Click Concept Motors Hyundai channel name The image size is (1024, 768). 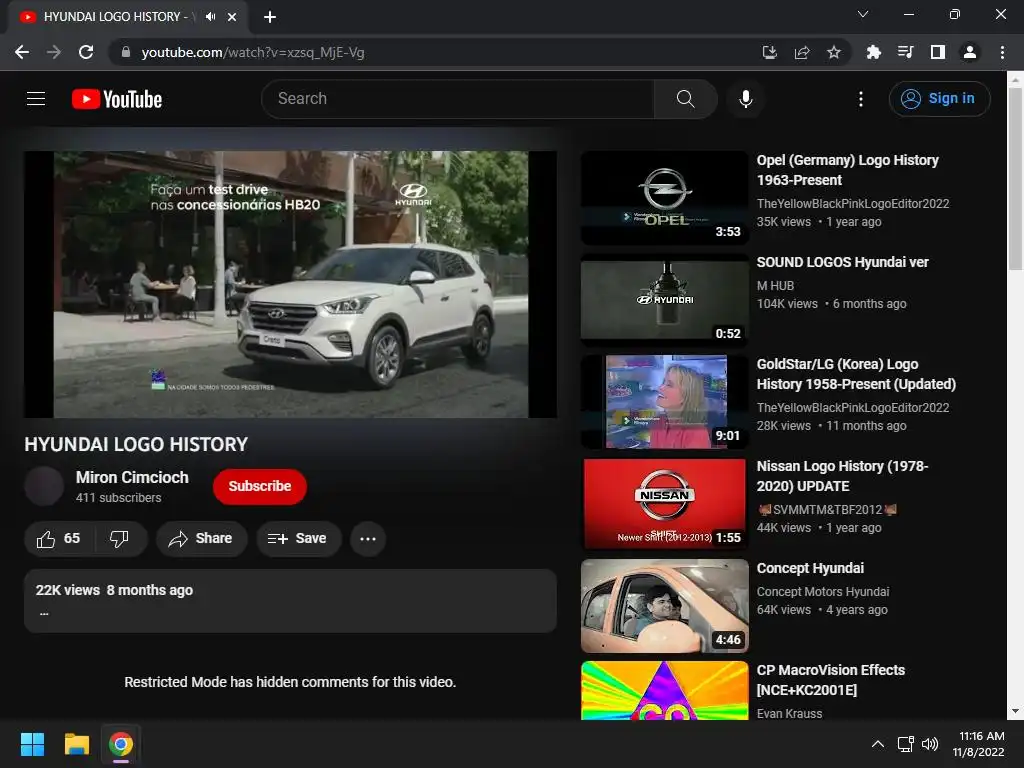tap(823, 592)
